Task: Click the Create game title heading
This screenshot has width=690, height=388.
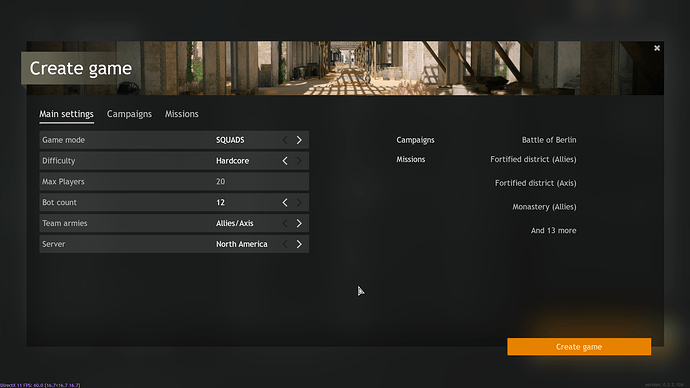Action: pyautogui.click(x=81, y=68)
